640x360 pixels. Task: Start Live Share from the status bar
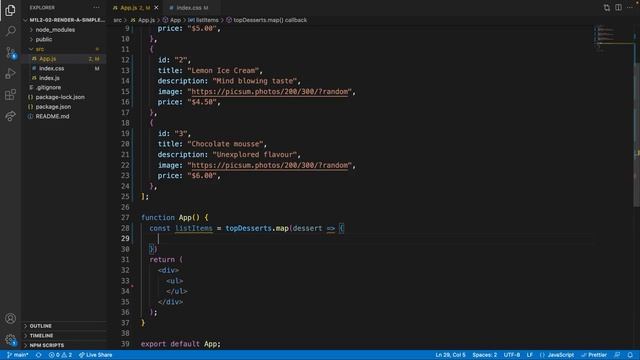96,355
